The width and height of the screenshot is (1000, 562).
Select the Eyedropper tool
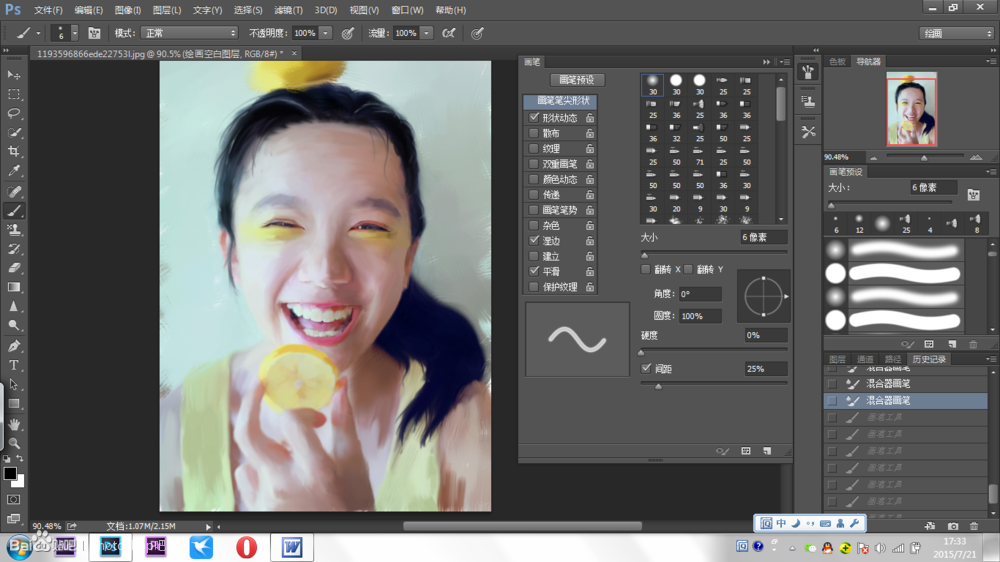click(14, 171)
